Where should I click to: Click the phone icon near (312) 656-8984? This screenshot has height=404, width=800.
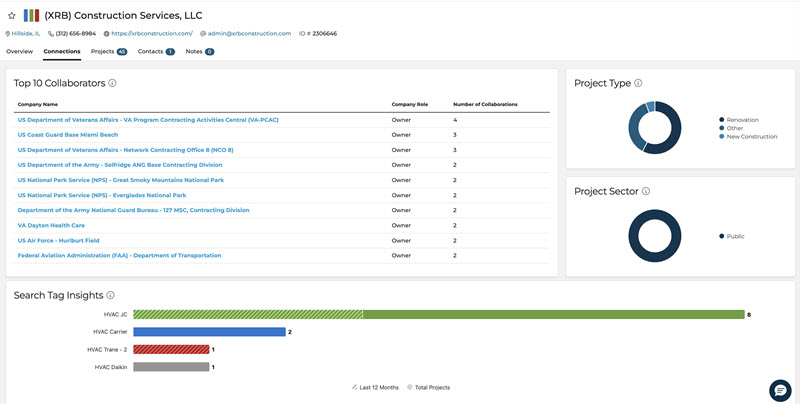coord(51,34)
